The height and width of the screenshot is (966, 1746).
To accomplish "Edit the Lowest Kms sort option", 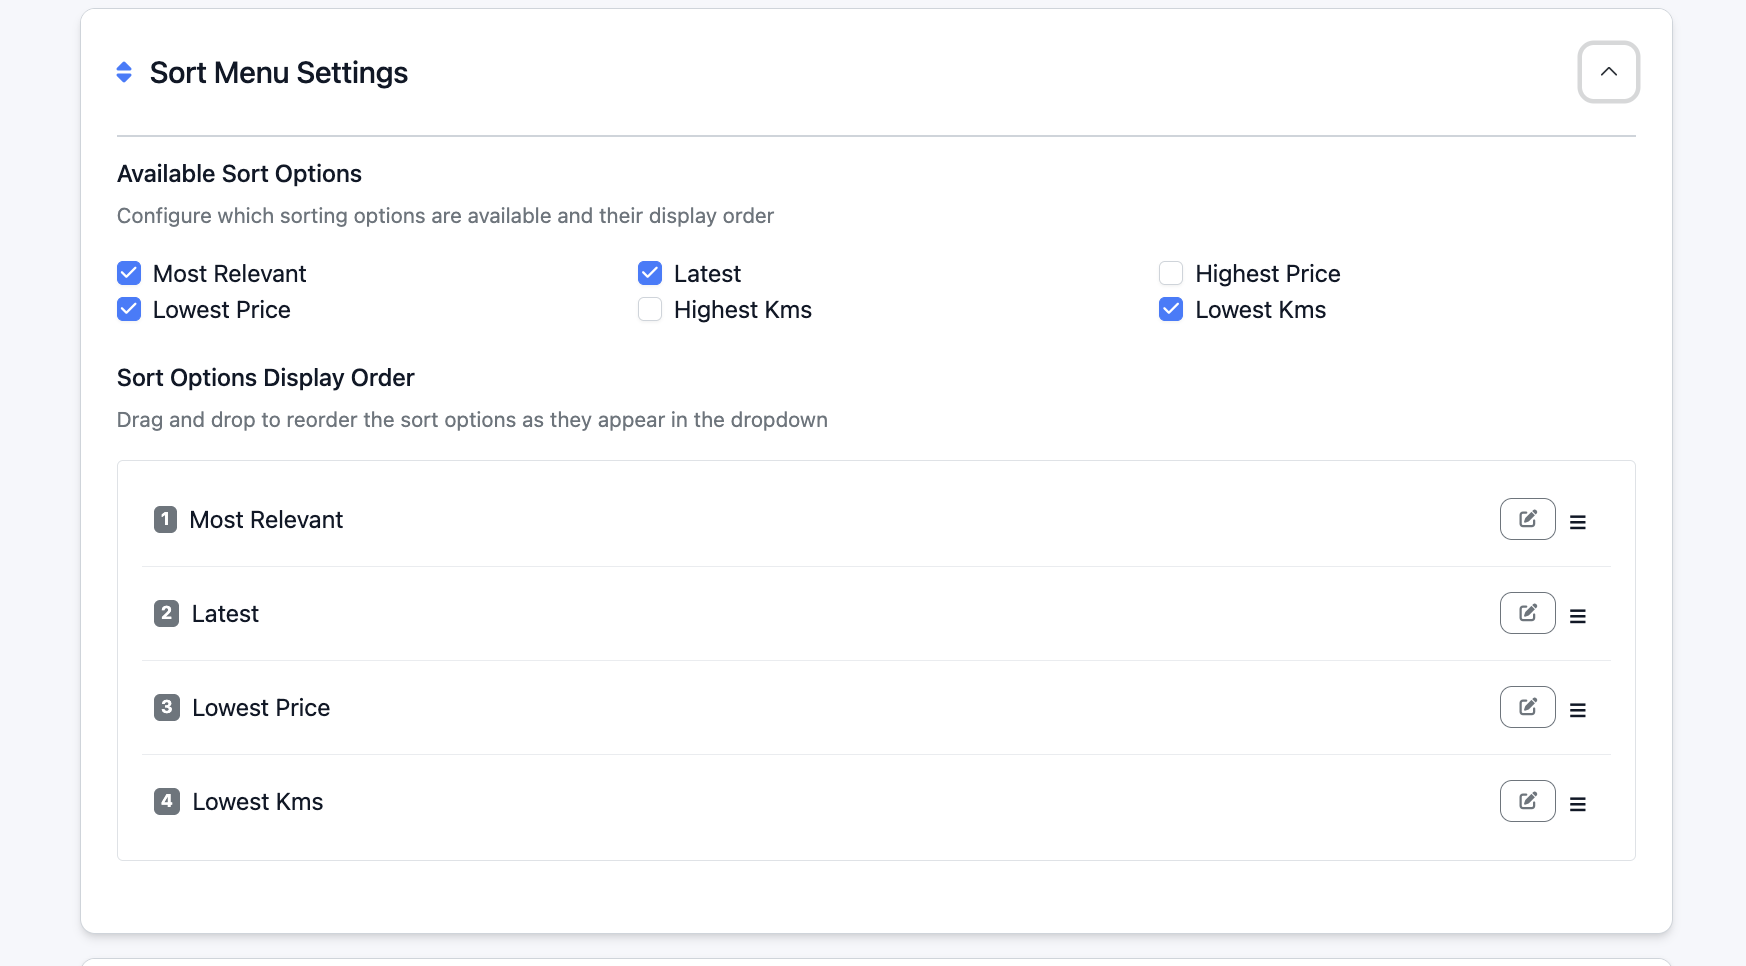I will coord(1527,801).
